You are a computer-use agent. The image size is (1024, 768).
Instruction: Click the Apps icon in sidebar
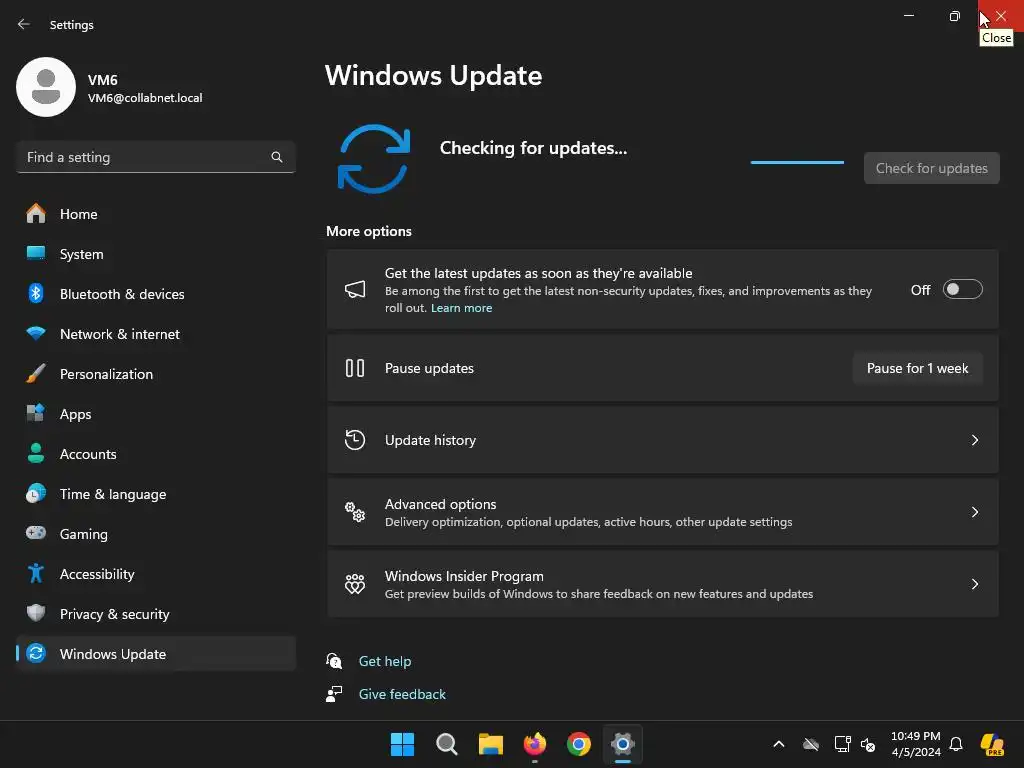click(36, 413)
